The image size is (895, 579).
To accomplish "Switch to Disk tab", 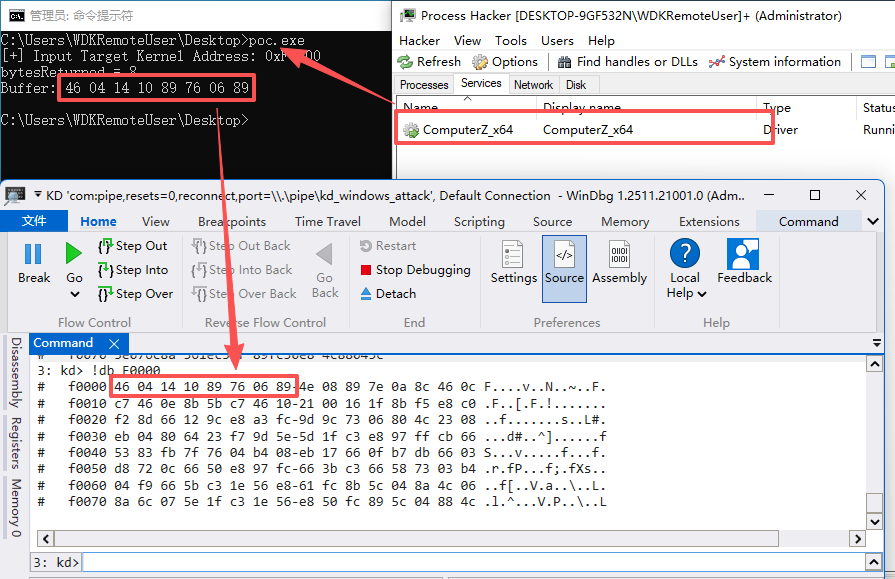I will (576, 85).
